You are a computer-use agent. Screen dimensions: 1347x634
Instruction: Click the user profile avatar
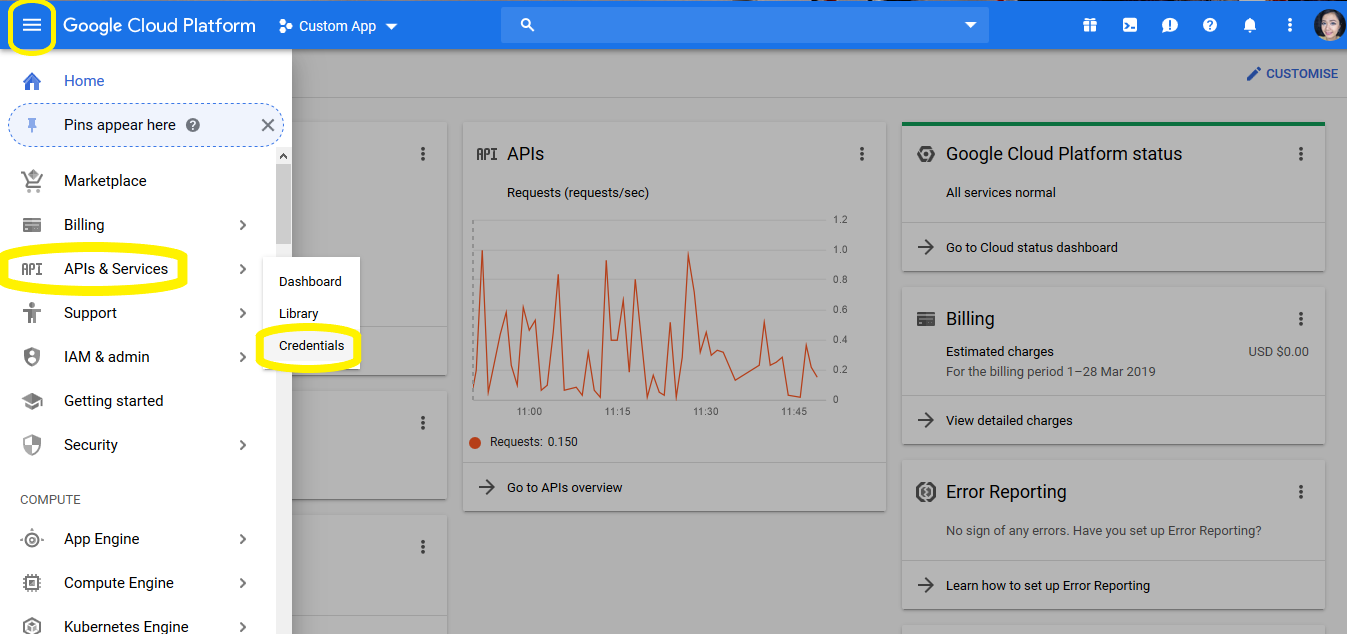[1329, 25]
